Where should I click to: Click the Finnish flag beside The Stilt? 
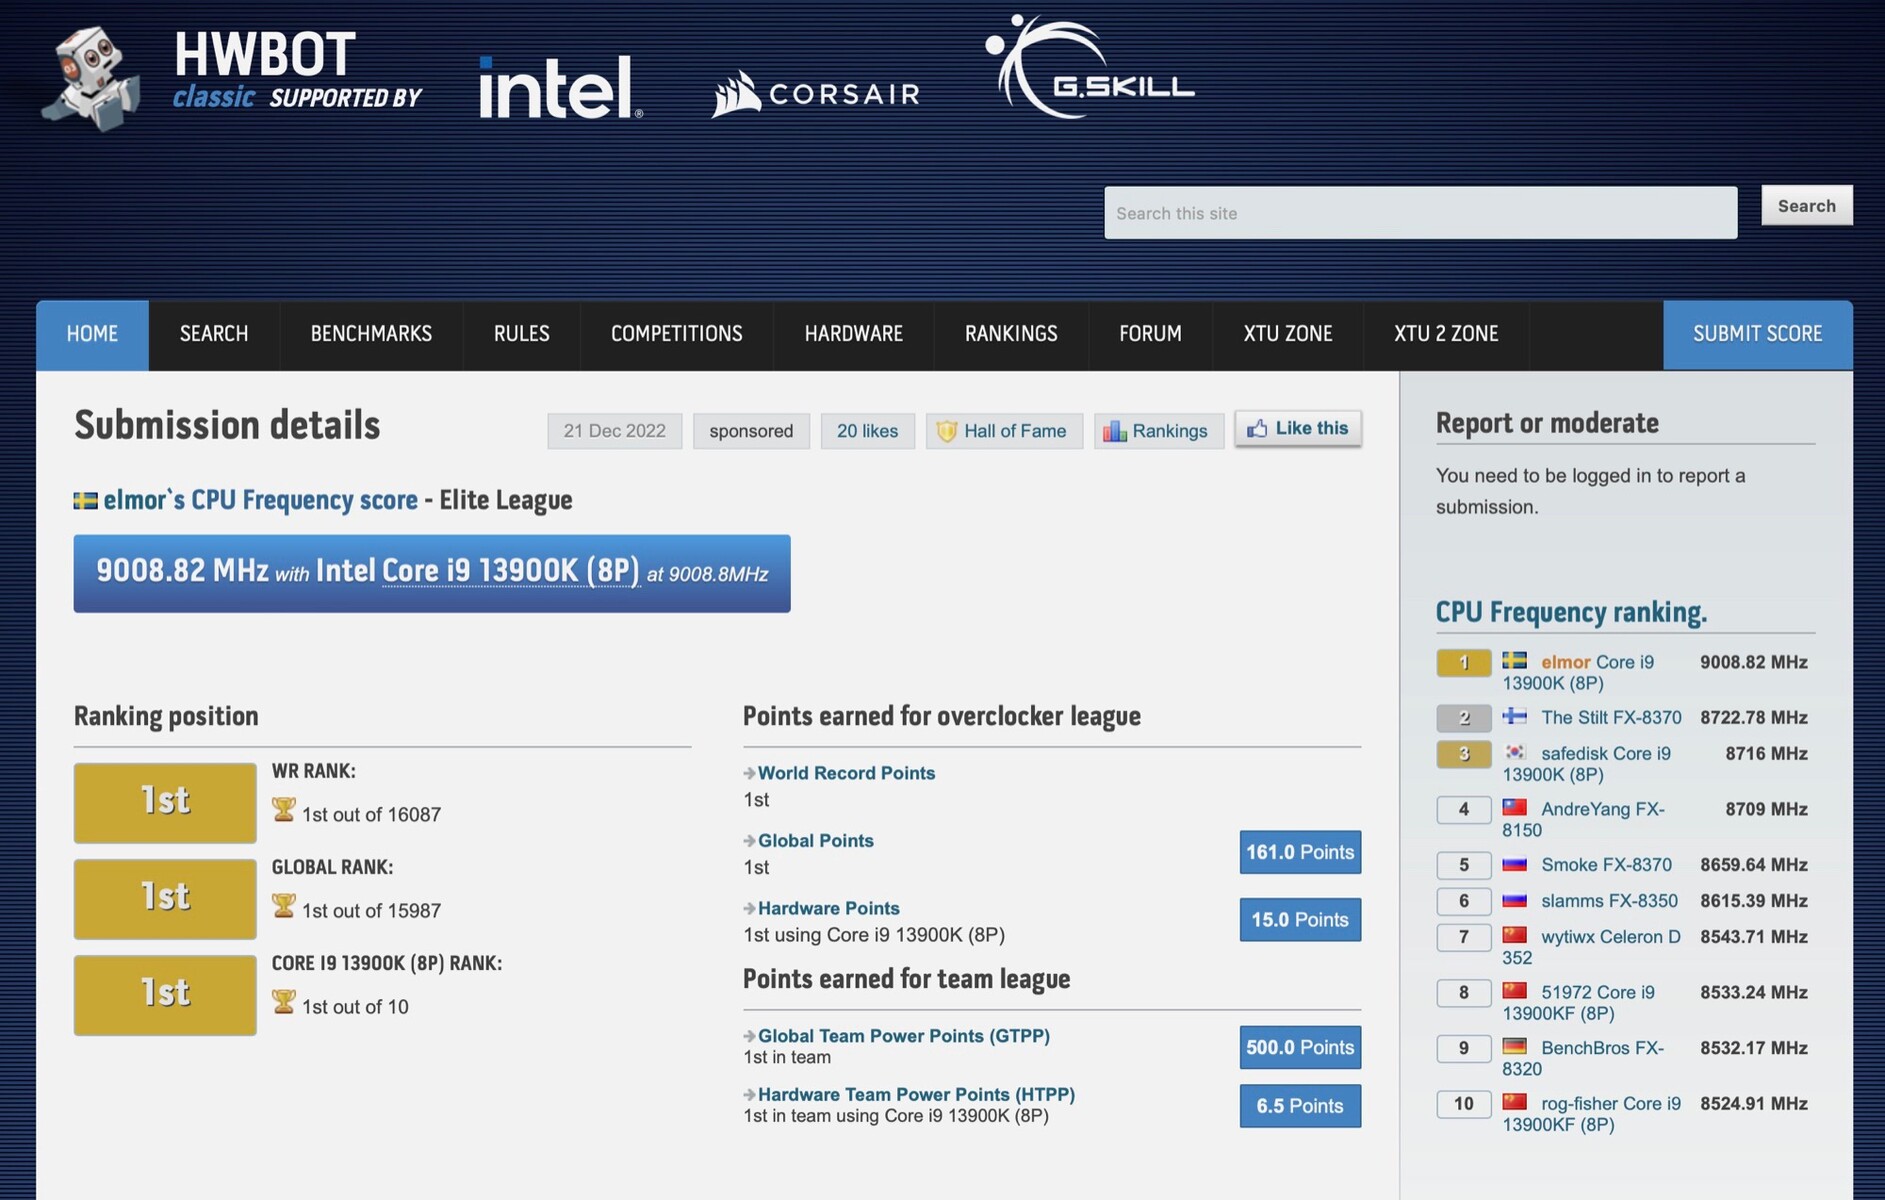coord(1515,716)
